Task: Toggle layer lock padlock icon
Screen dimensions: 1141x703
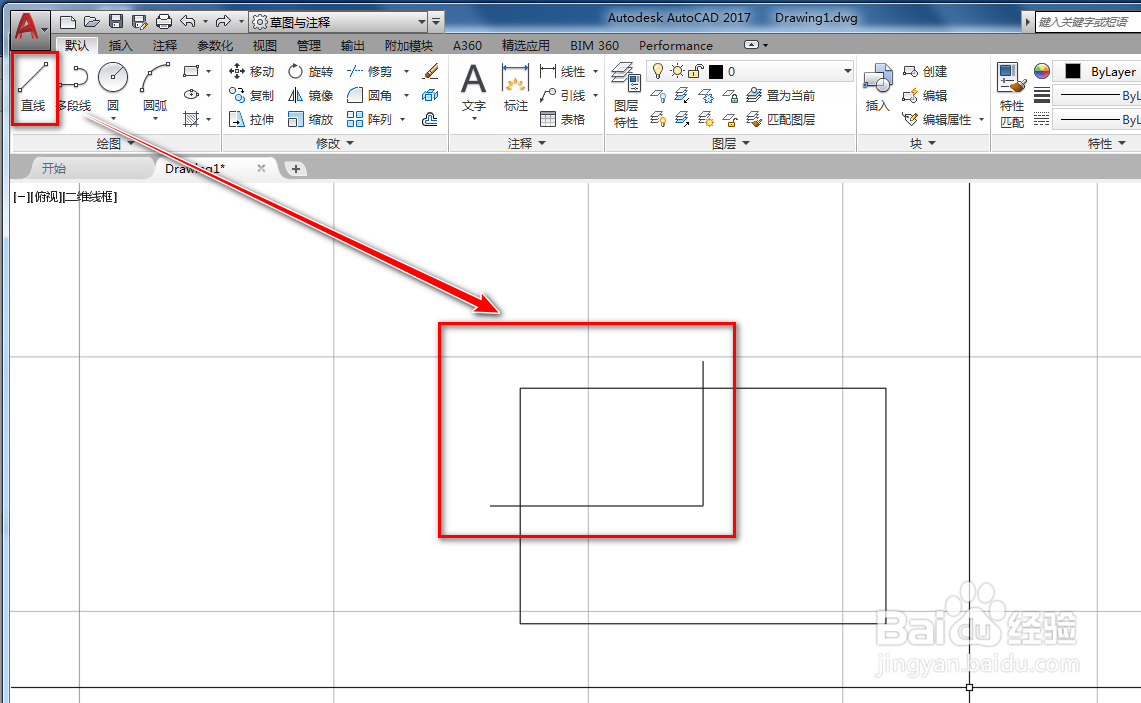Action: [x=696, y=71]
